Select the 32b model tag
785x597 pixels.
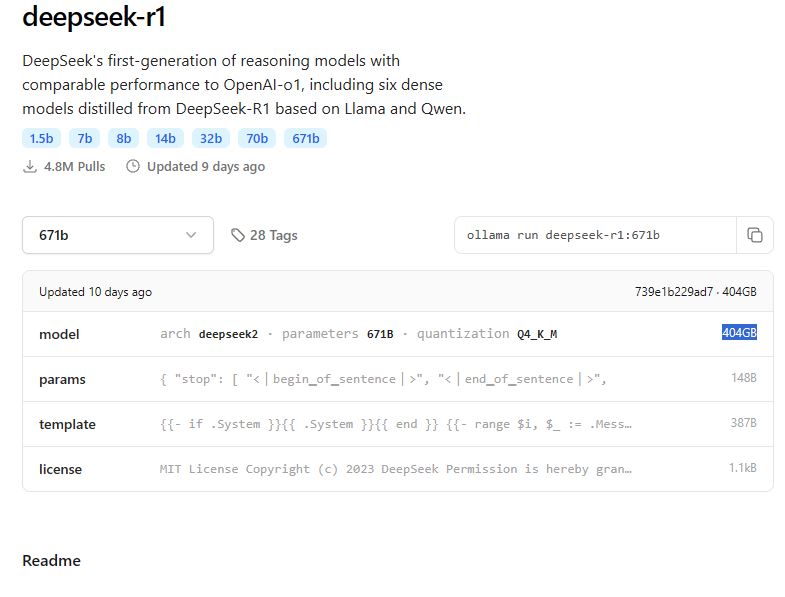tap(211, 138)
